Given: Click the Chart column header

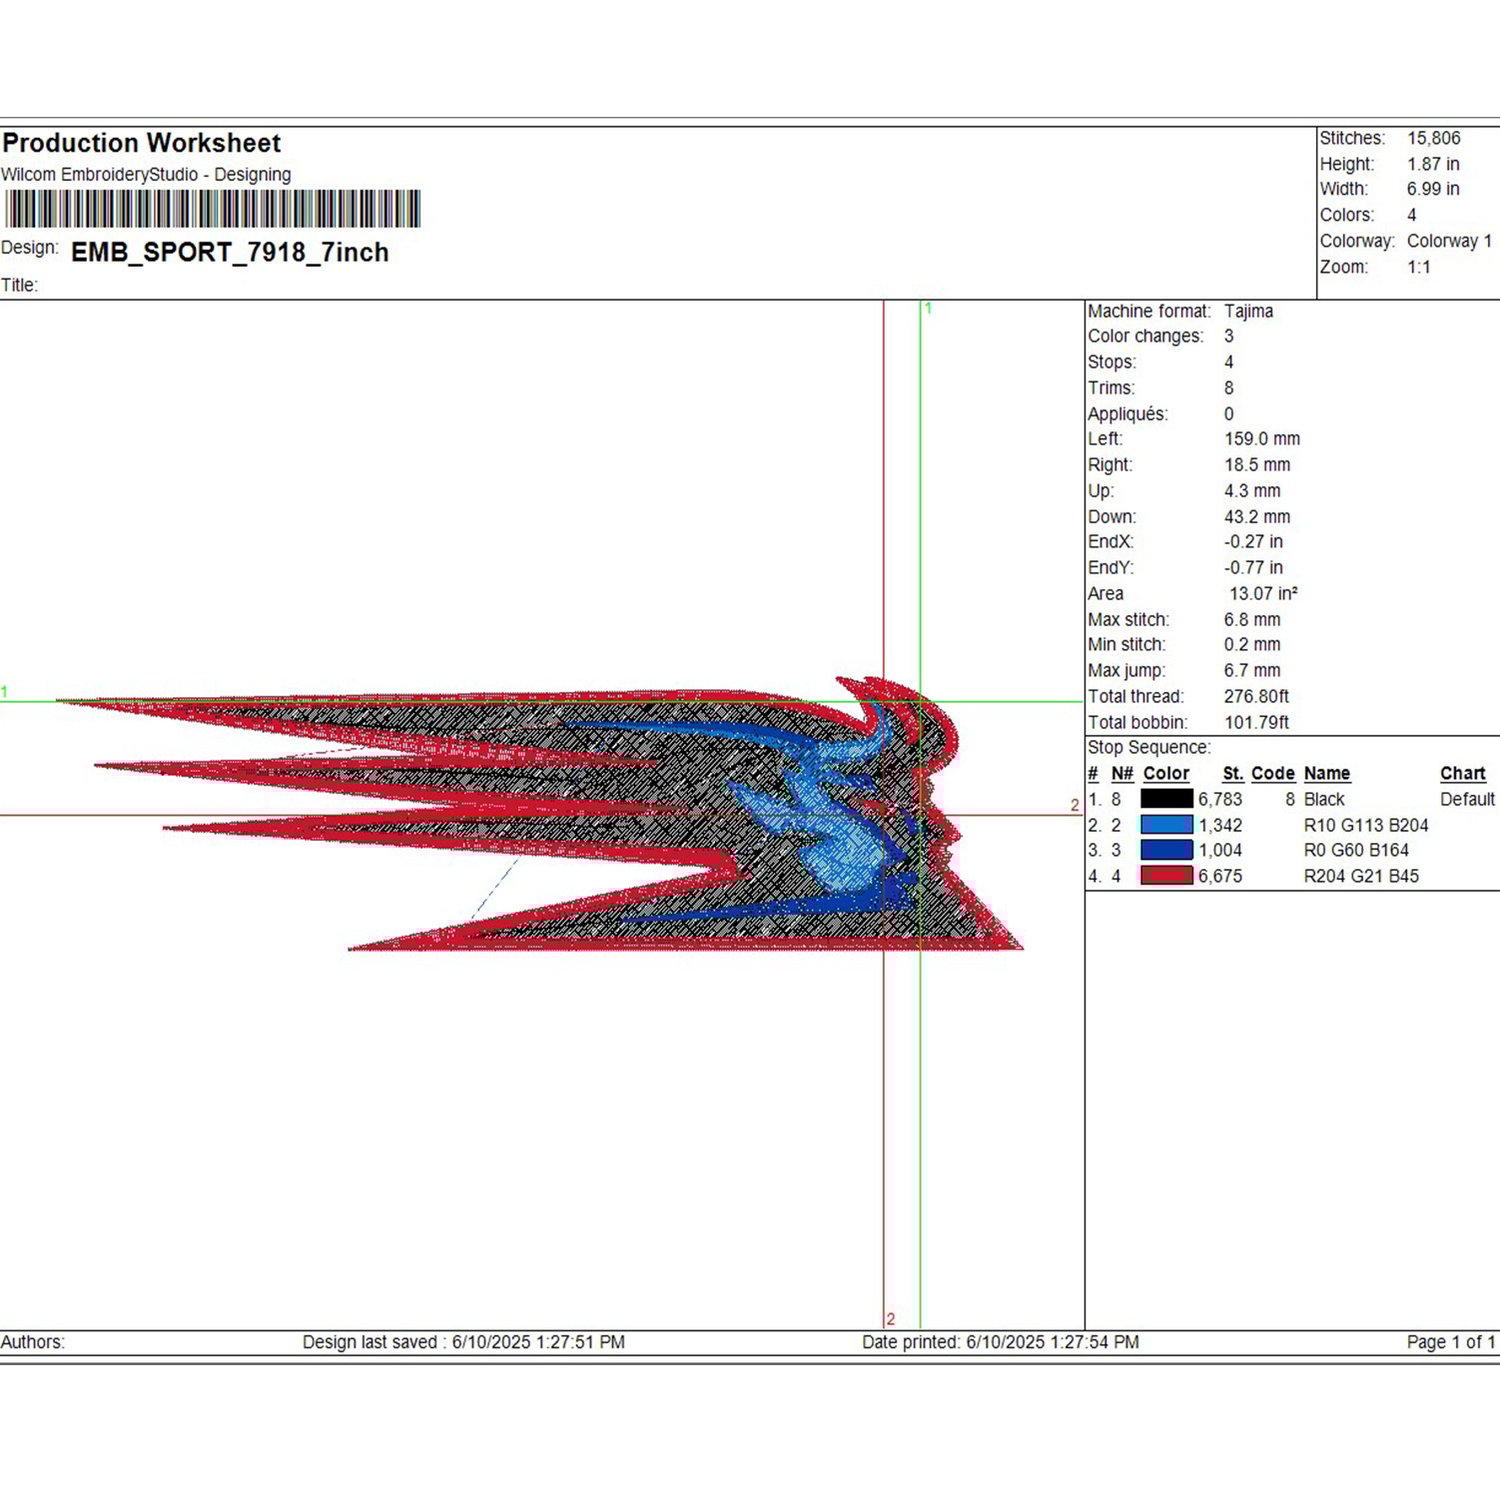Looking at the screenshot, I should (1463, 774).
